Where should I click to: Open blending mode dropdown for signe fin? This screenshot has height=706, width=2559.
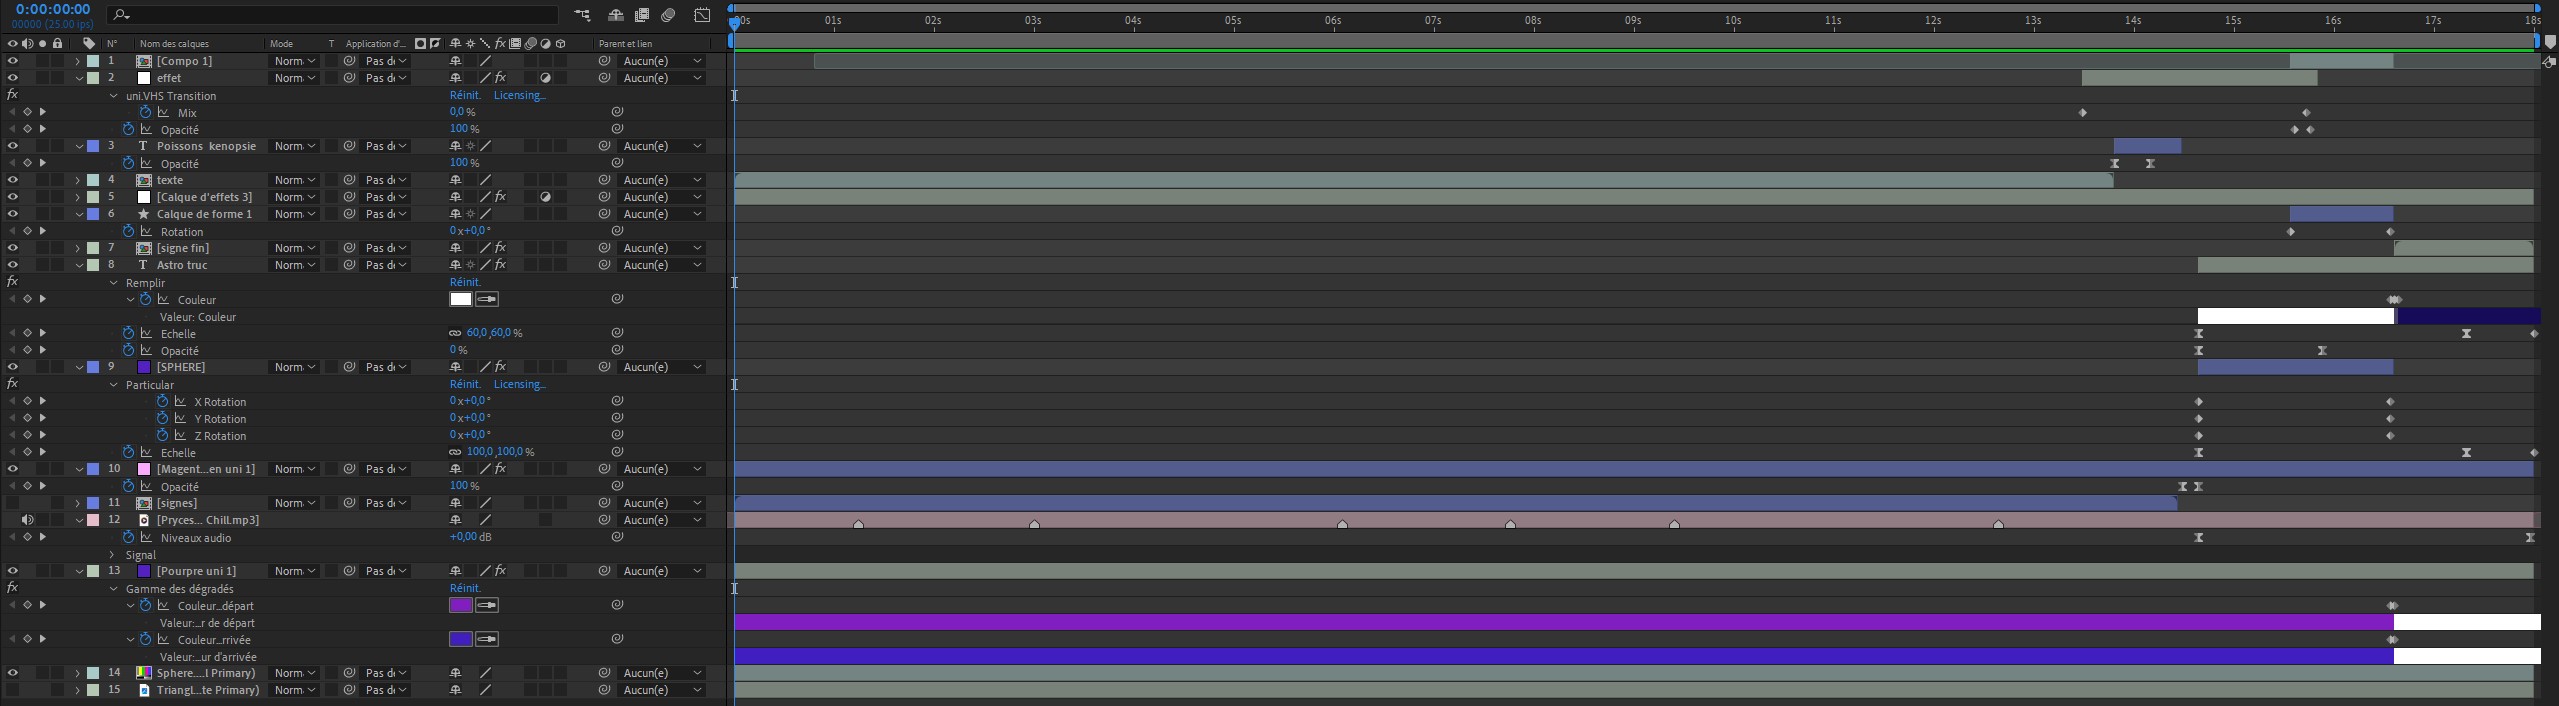[x=295, y=248]
